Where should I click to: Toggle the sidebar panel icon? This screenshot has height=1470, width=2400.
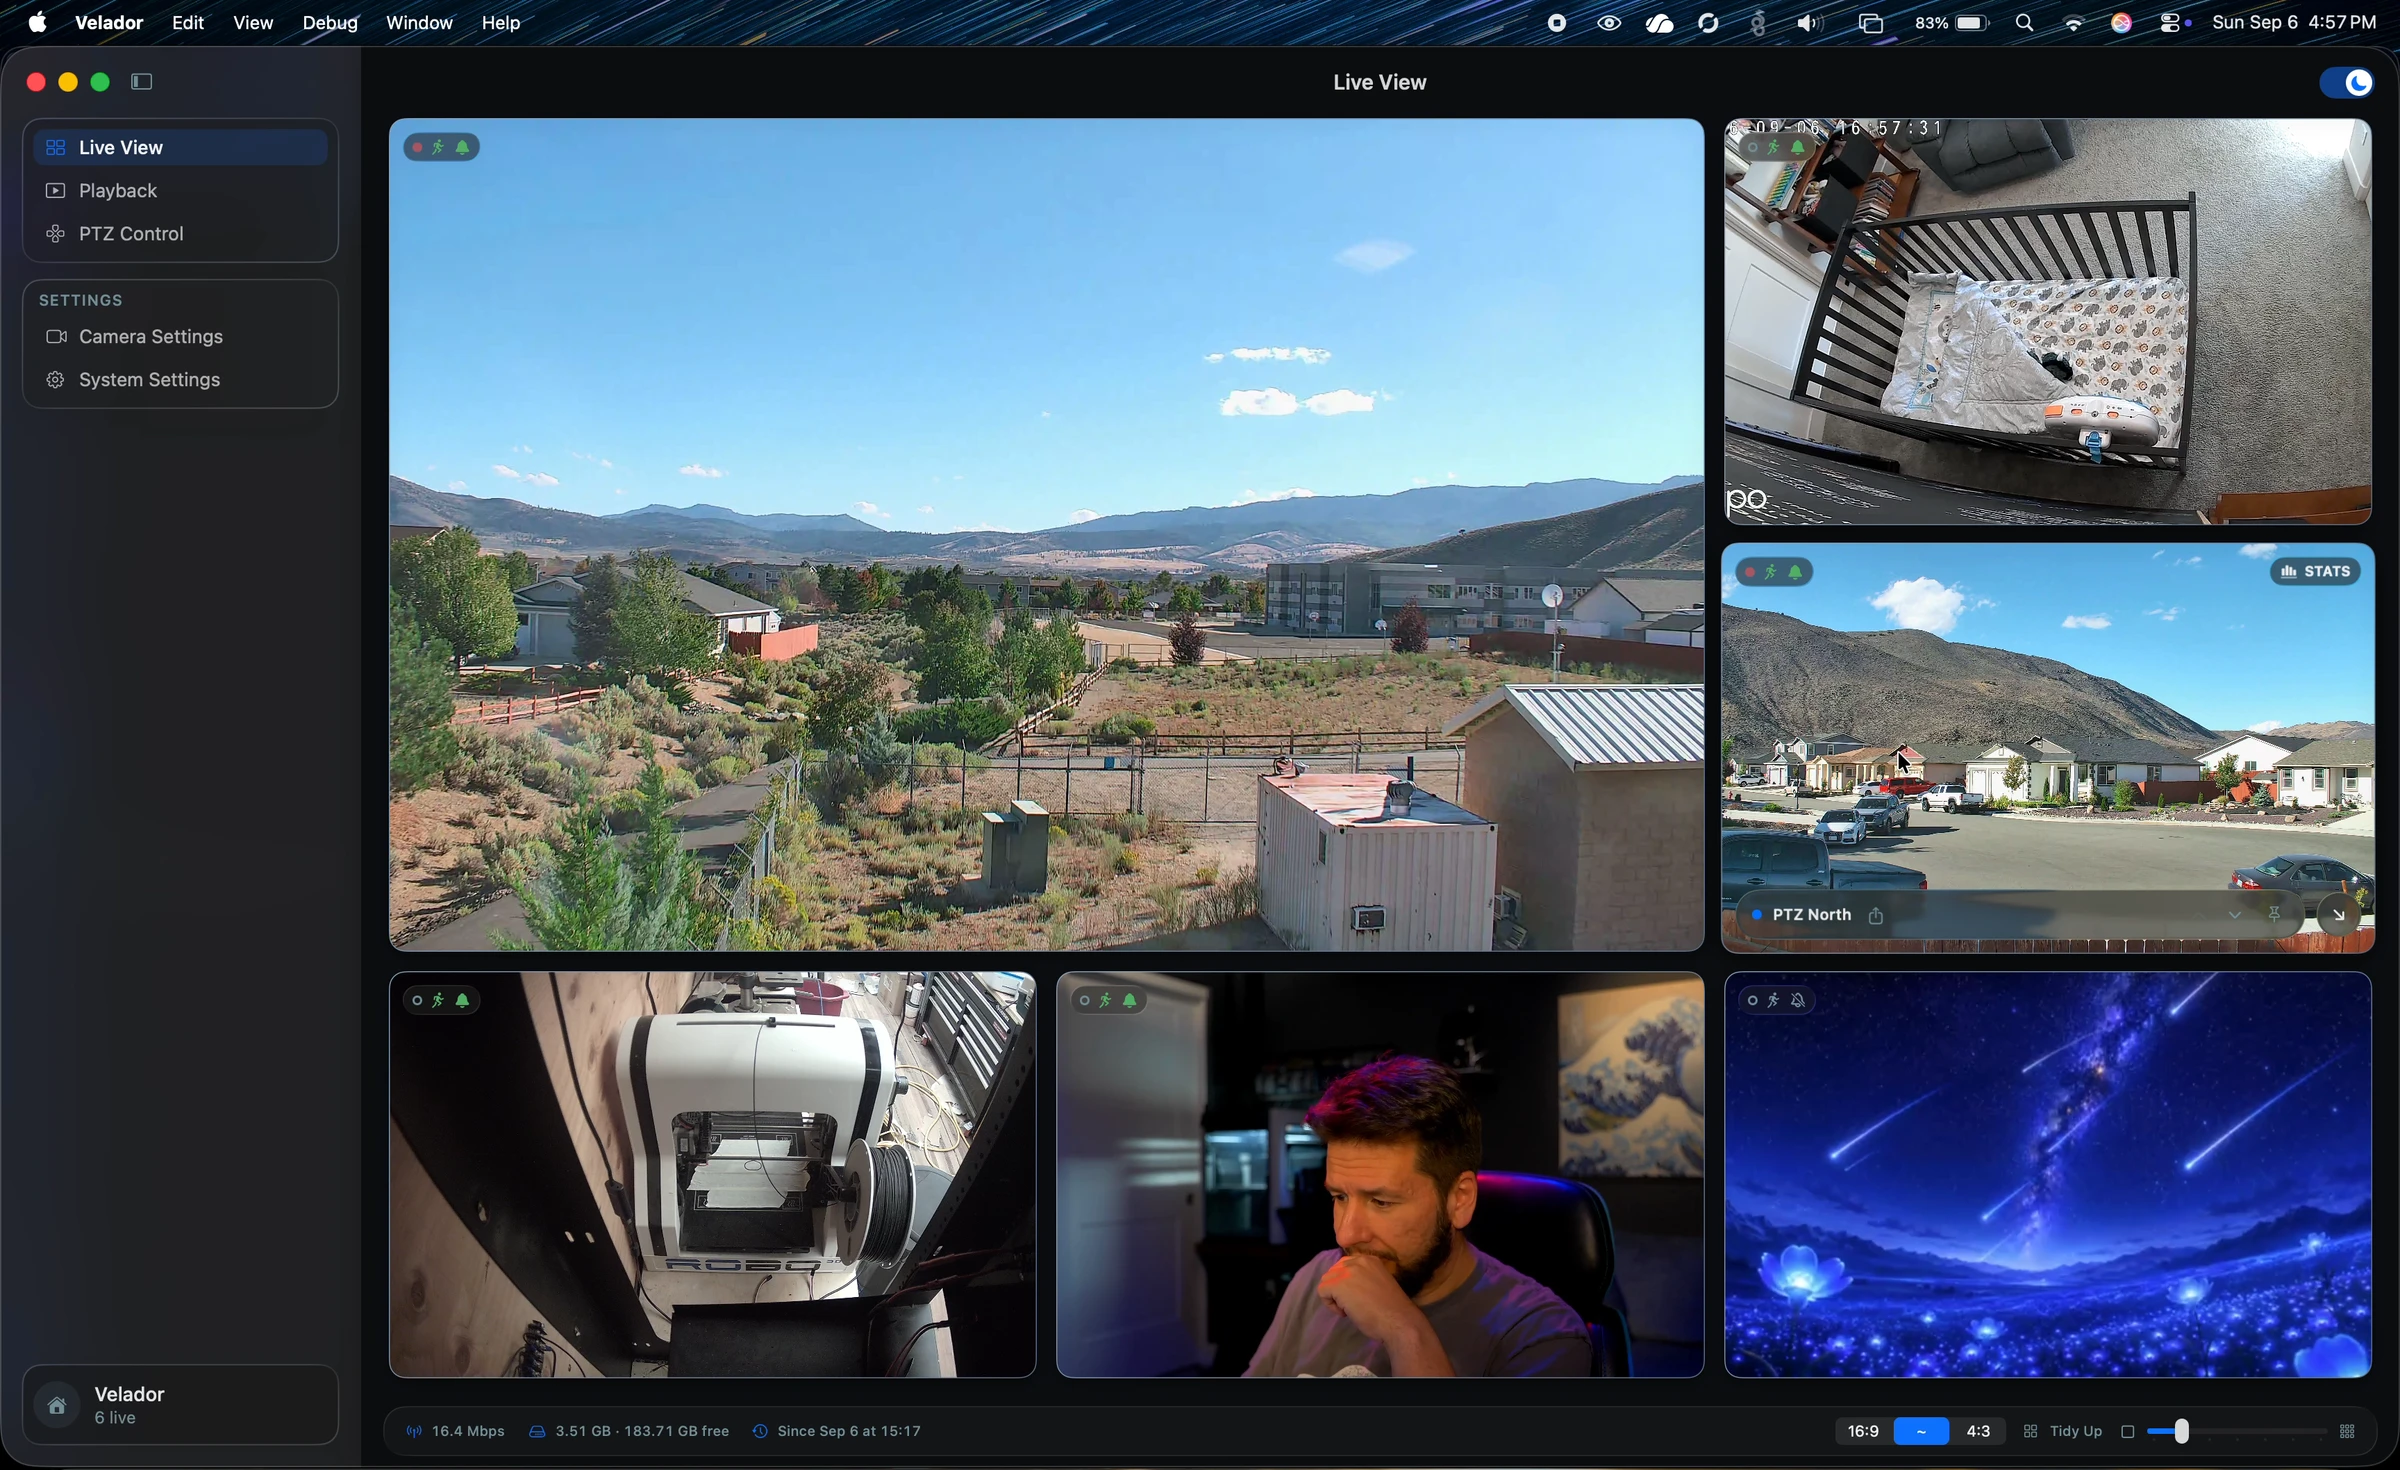pyautogui.click(x=142, y=82)
